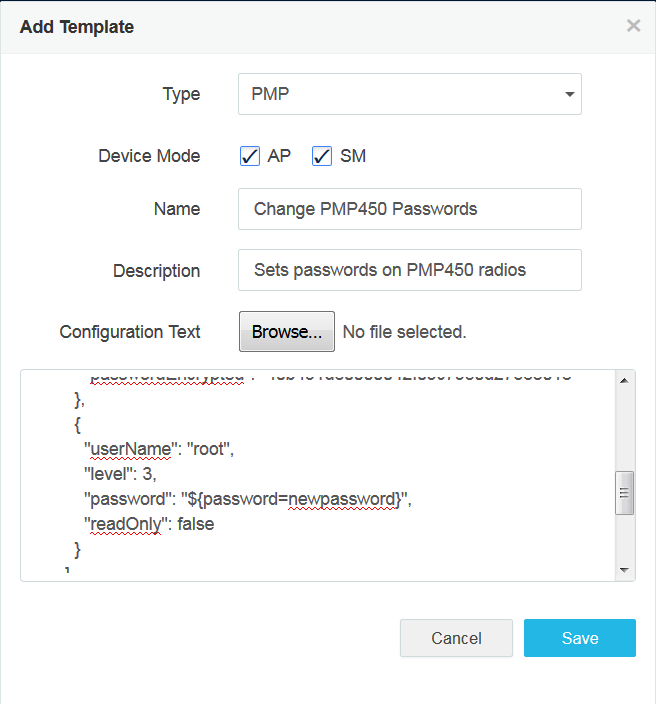Open the Type dropdown showing PMP

click(x=410, y=94)
